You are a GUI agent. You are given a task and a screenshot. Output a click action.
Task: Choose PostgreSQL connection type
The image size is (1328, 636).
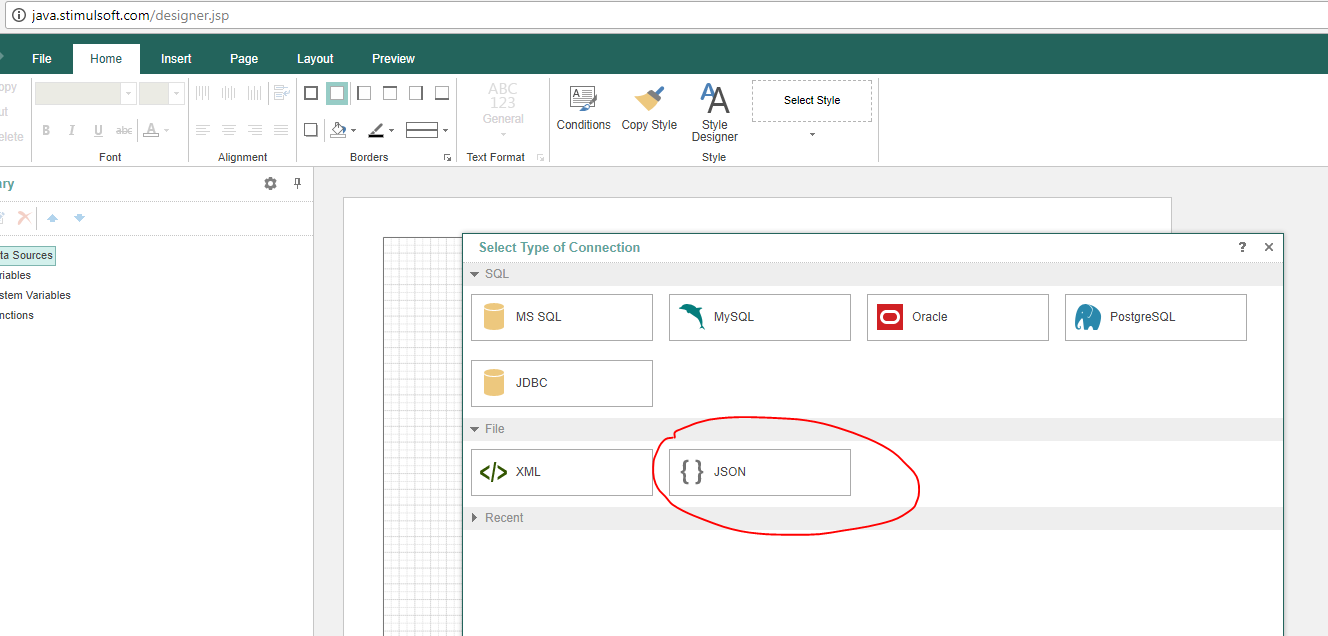click(x=1156, y=317)
